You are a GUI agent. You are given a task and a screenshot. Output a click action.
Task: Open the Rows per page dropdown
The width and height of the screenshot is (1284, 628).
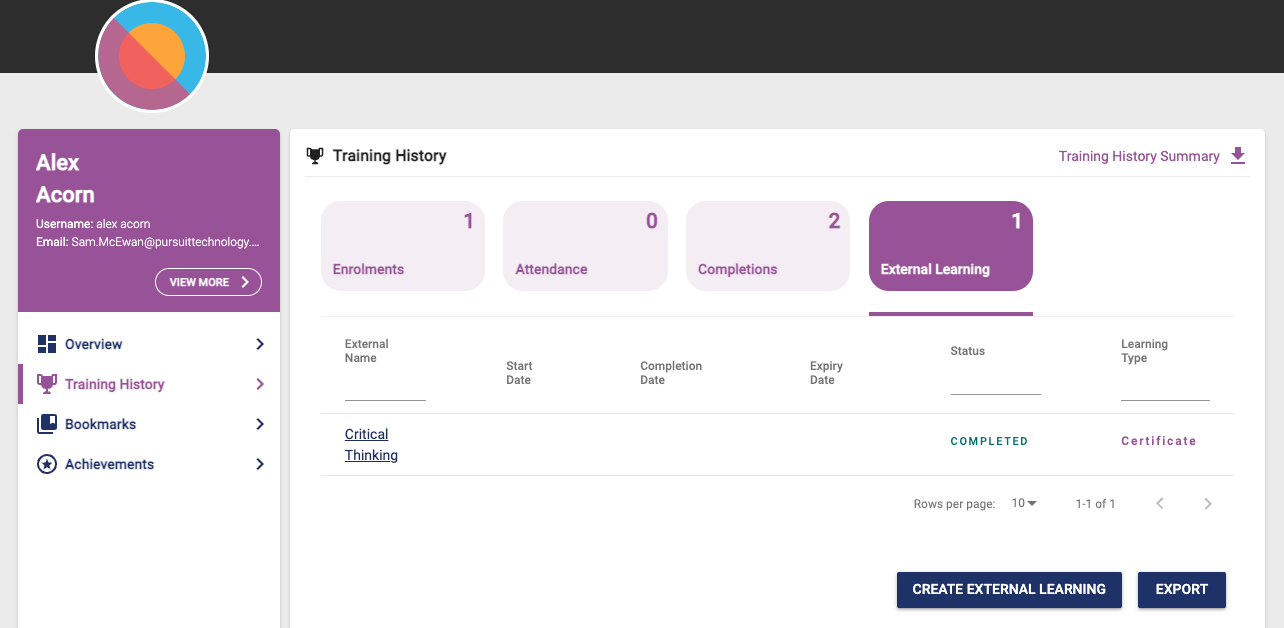click(1024, 504)
